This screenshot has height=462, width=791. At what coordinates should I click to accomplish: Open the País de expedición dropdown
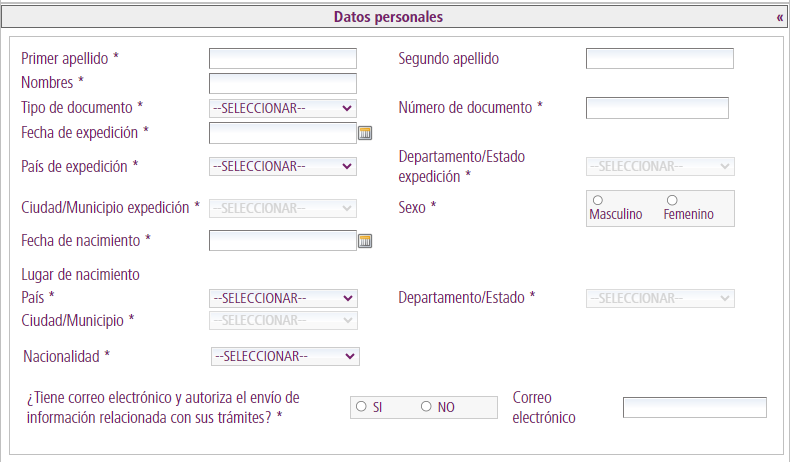[x=282, y=166]
